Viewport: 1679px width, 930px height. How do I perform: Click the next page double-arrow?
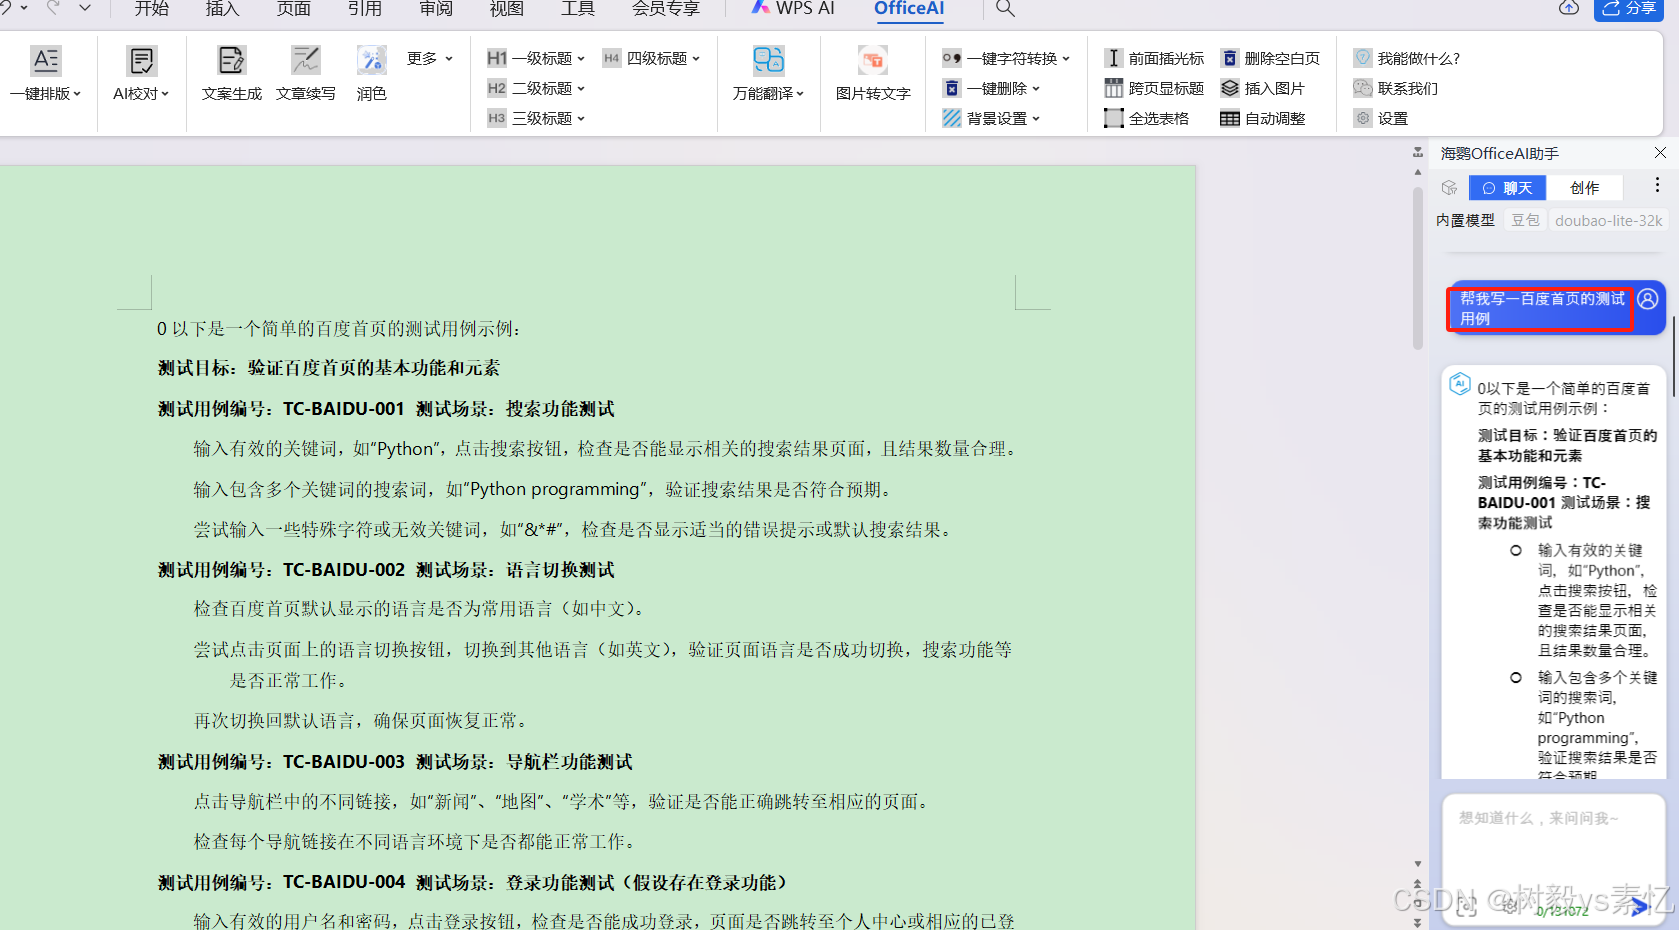point(1417,922)
